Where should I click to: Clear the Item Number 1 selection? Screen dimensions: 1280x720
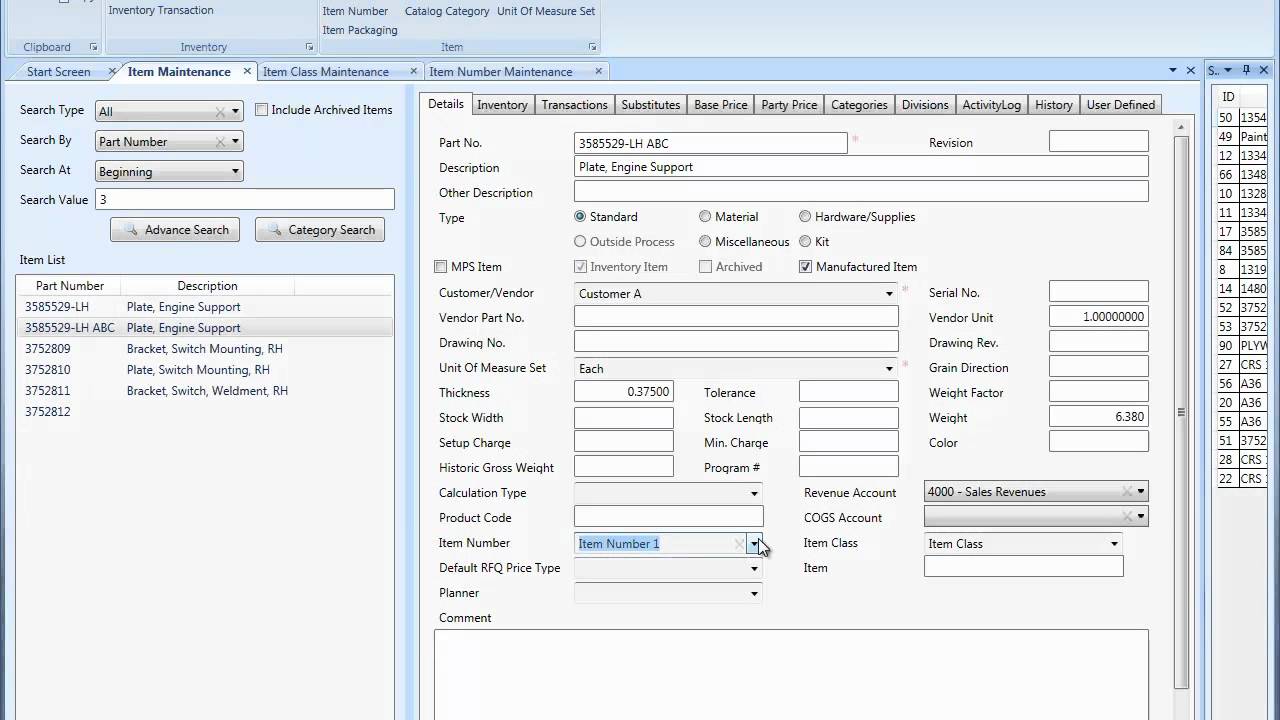pos(740,544)
